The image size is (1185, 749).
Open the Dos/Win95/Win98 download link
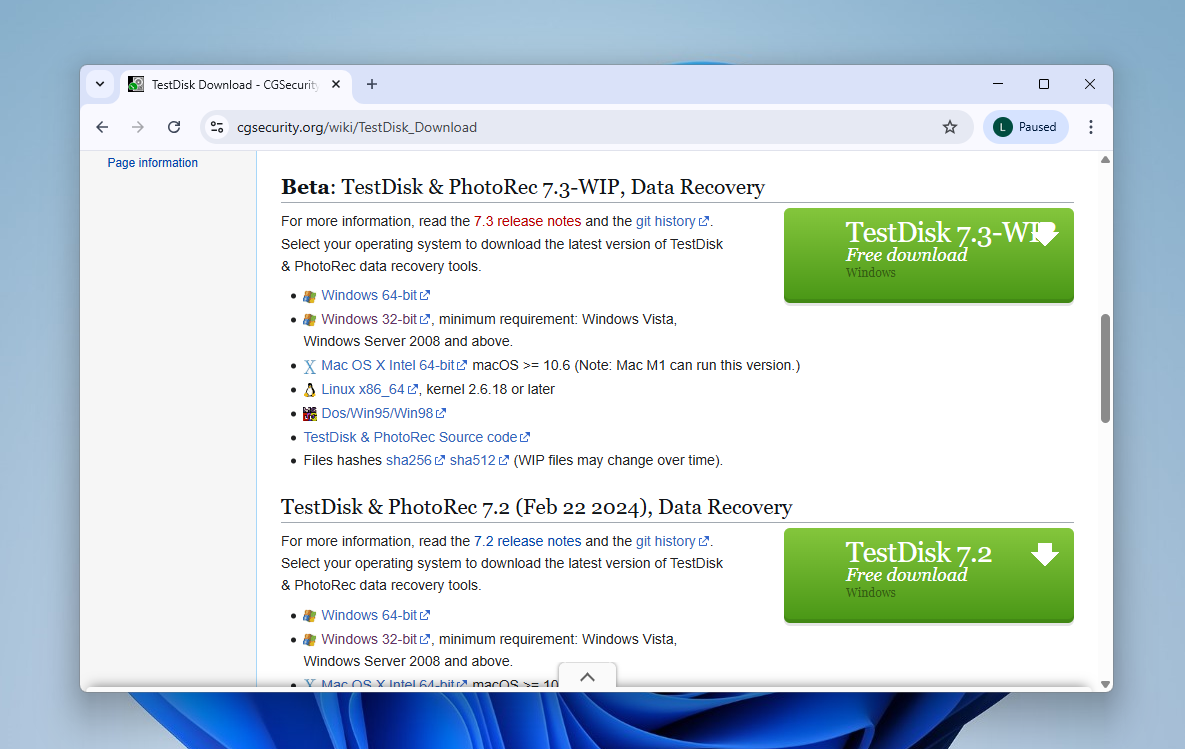383,413
